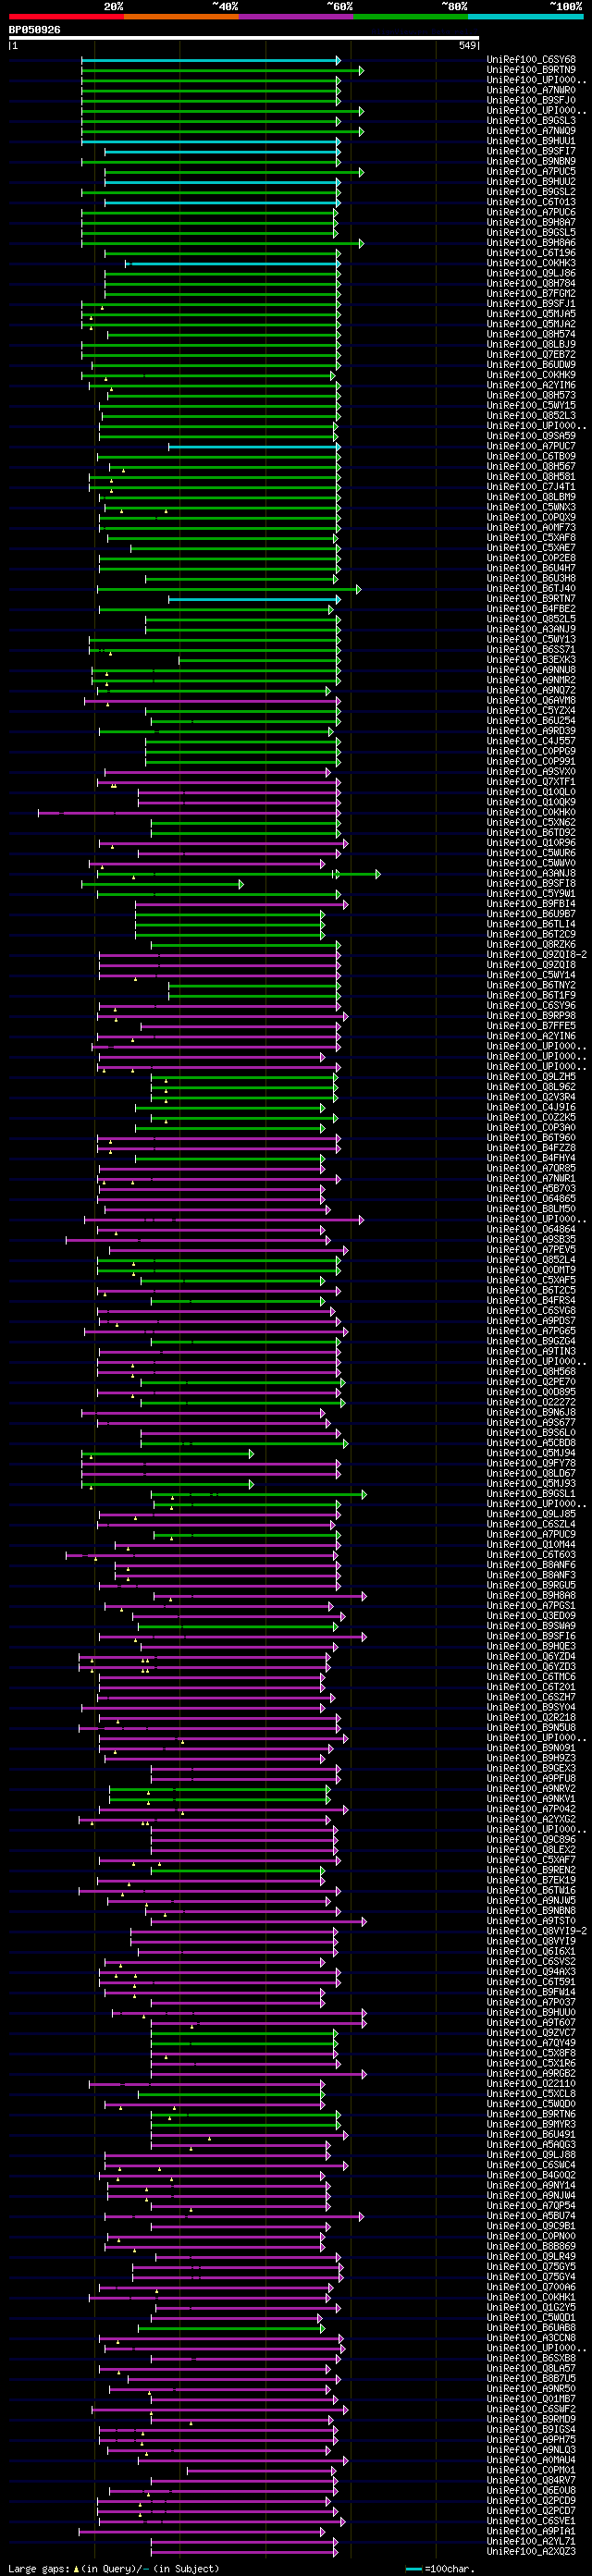This screenshot has height=2576, width=592.
Task: Click the UniRef100_Q8LBJ9 label
Action: tap(531, 344)
